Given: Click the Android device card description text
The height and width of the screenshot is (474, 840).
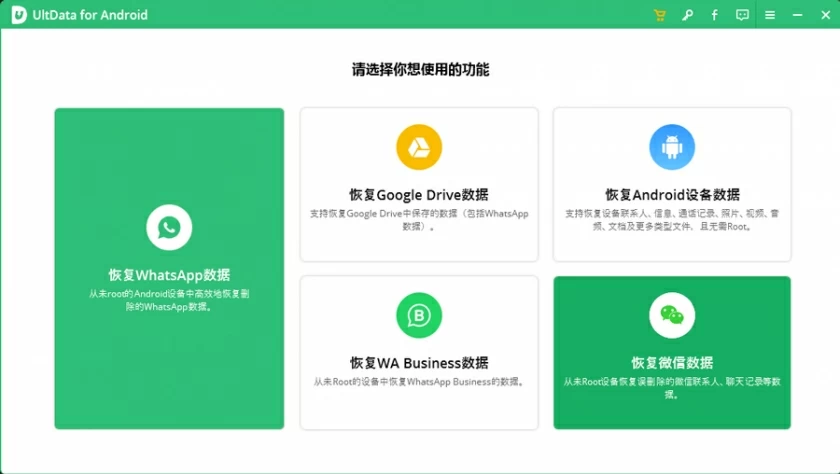Looking at the screenshot, I should point(672,220).
